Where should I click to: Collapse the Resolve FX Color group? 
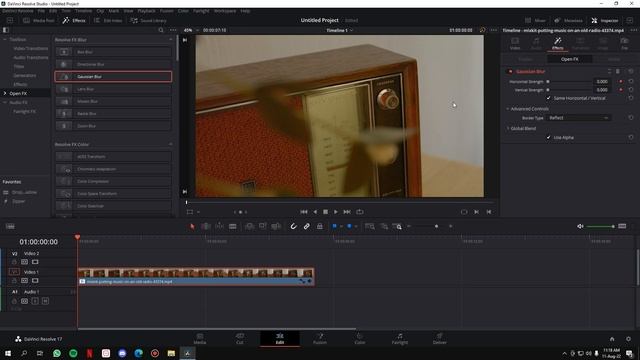click(171, 144)
